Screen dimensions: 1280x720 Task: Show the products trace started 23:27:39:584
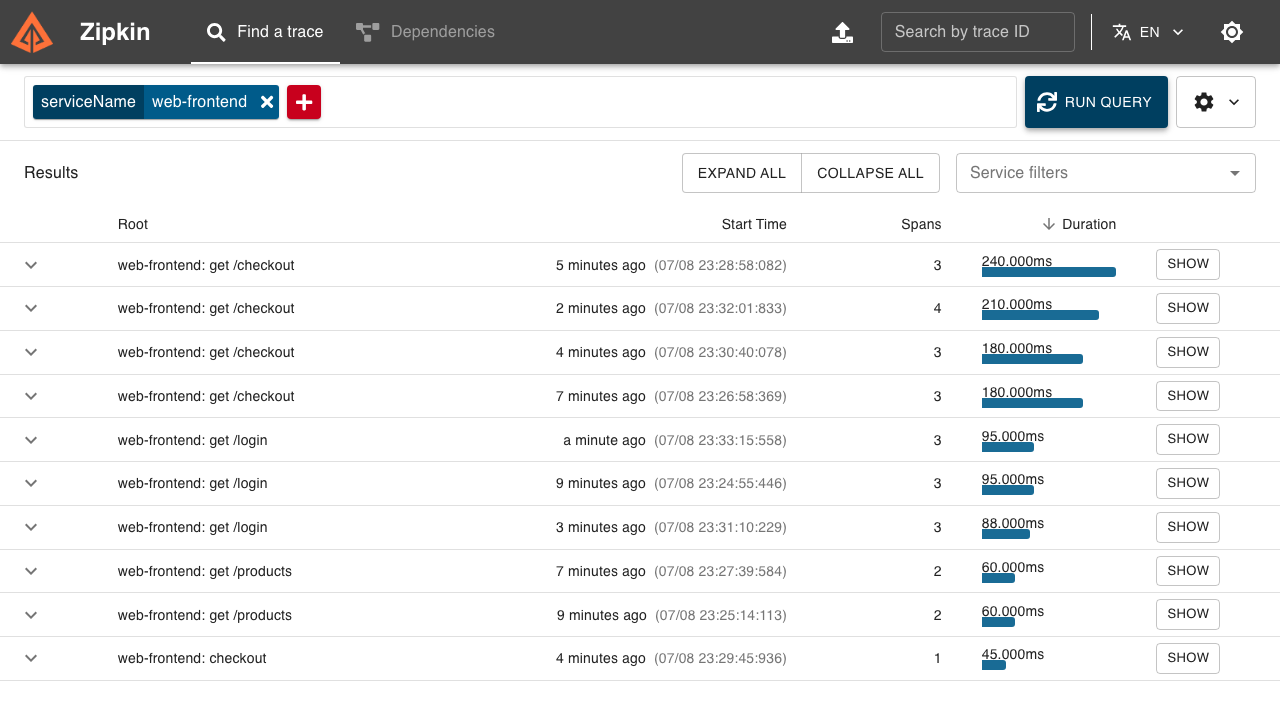point(1188,570)
